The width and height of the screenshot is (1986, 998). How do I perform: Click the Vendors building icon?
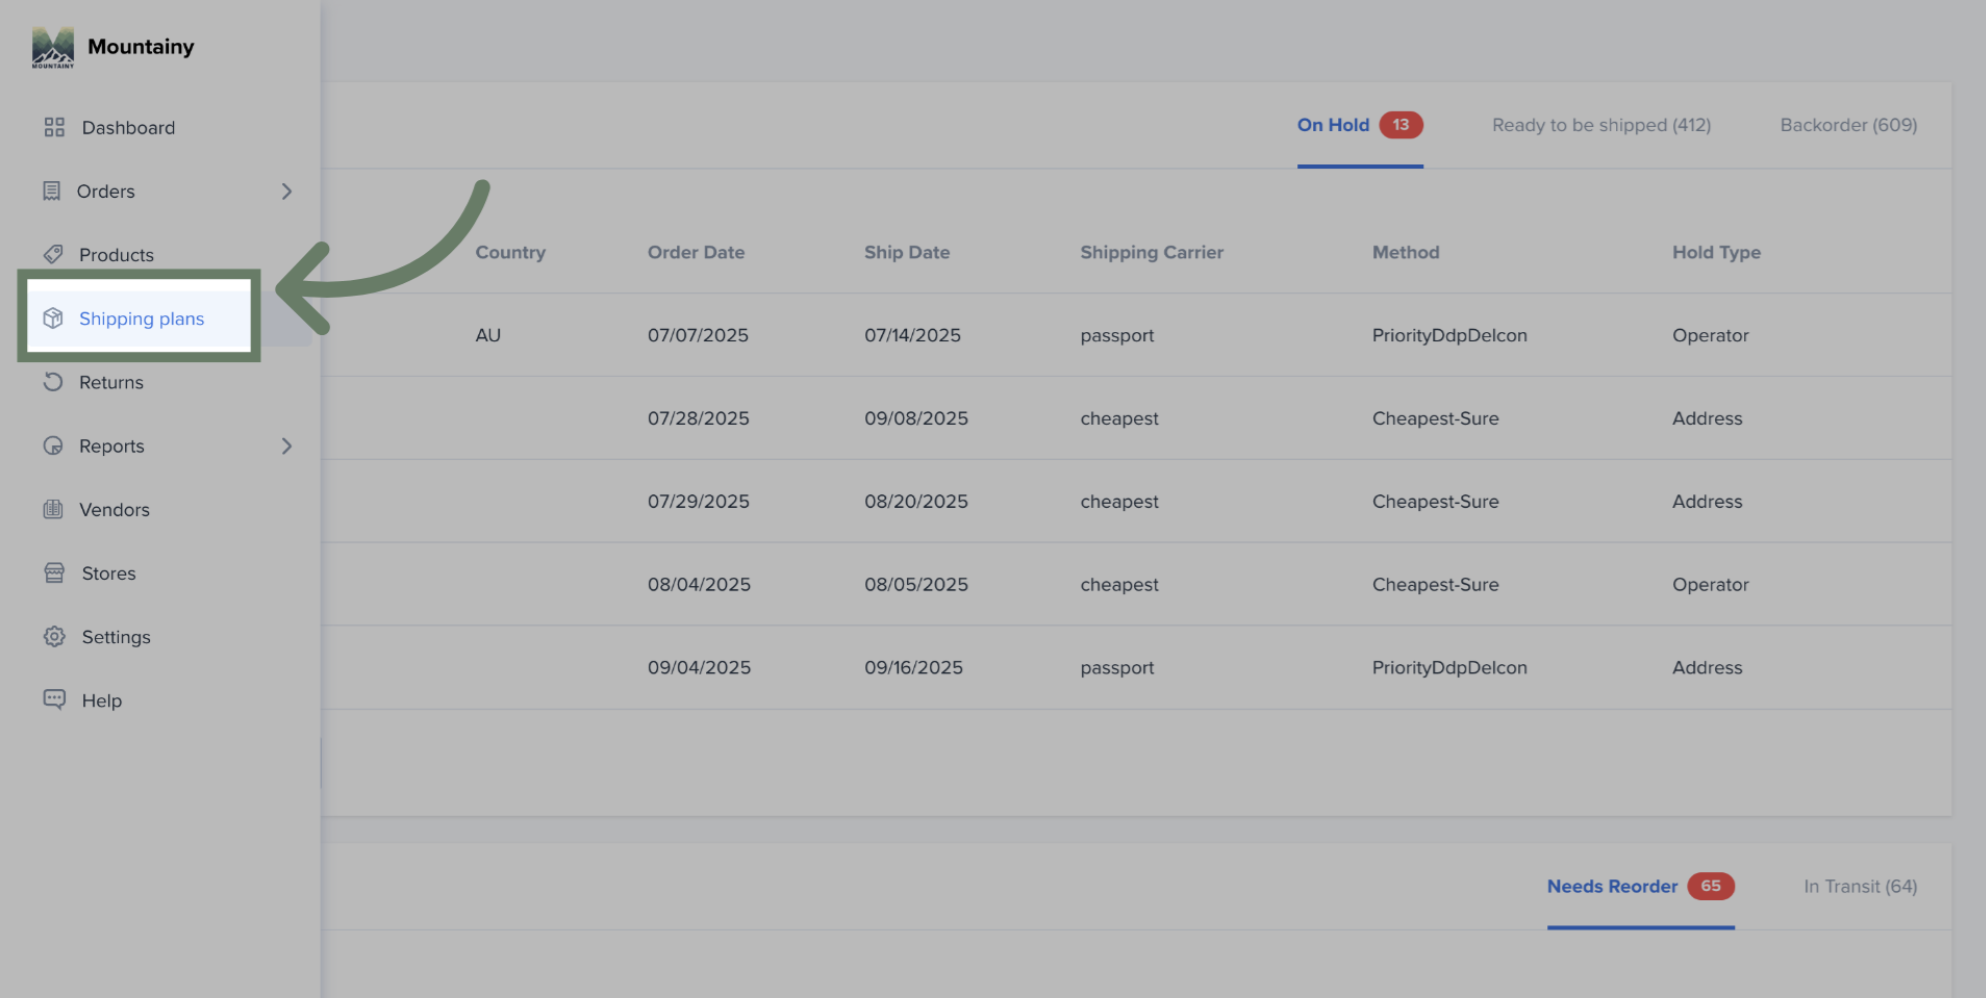(53, 509)
